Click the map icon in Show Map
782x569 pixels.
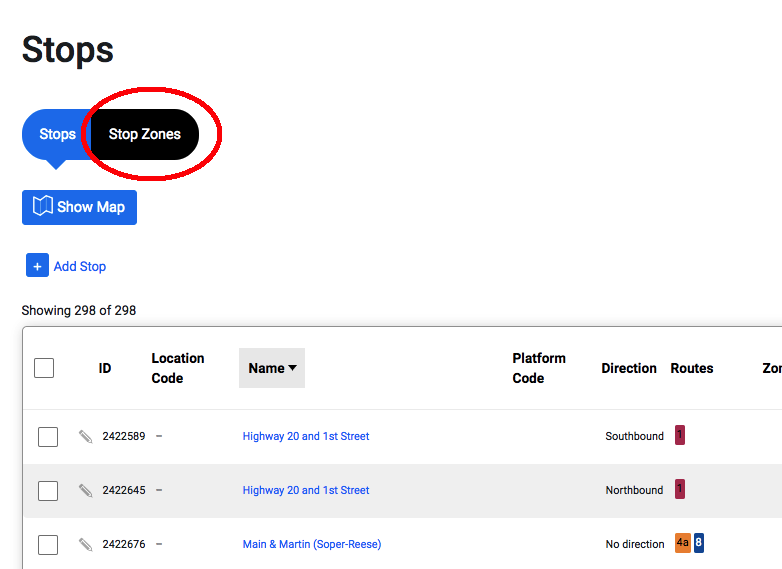(x=43, y=206)
